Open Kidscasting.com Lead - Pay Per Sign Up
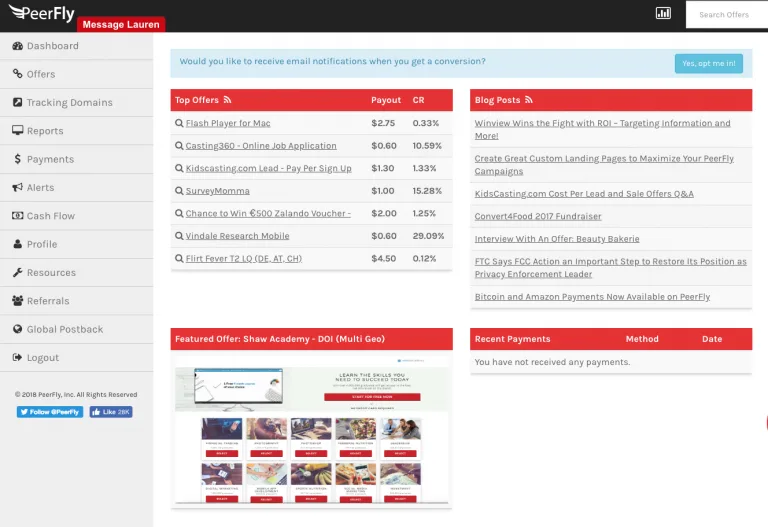Viewport: 768px width, 527px height. pyautogui.click(x=268, y=168)
